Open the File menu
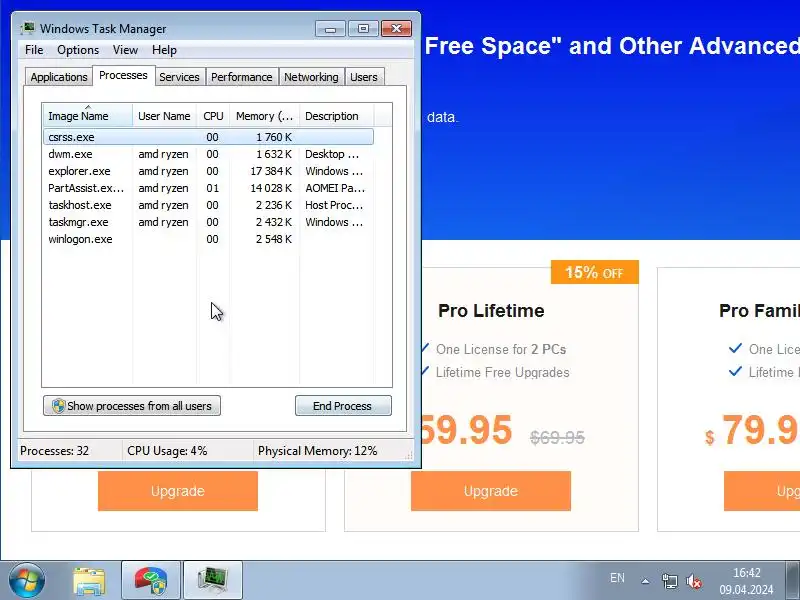The height and width of the screenshot is (600, 800). [34, 49]
